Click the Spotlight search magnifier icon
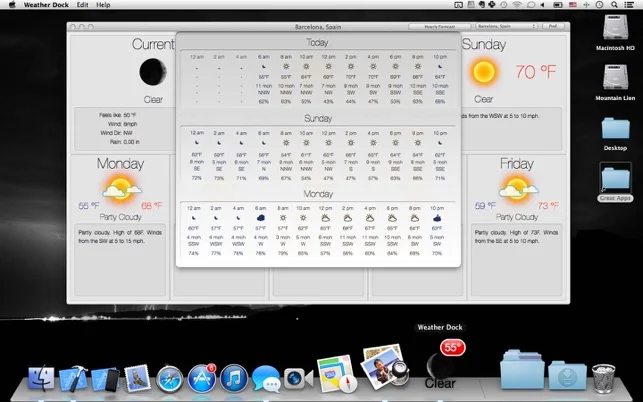This screenshot has height=402, width=643. [x=614, y=5]
